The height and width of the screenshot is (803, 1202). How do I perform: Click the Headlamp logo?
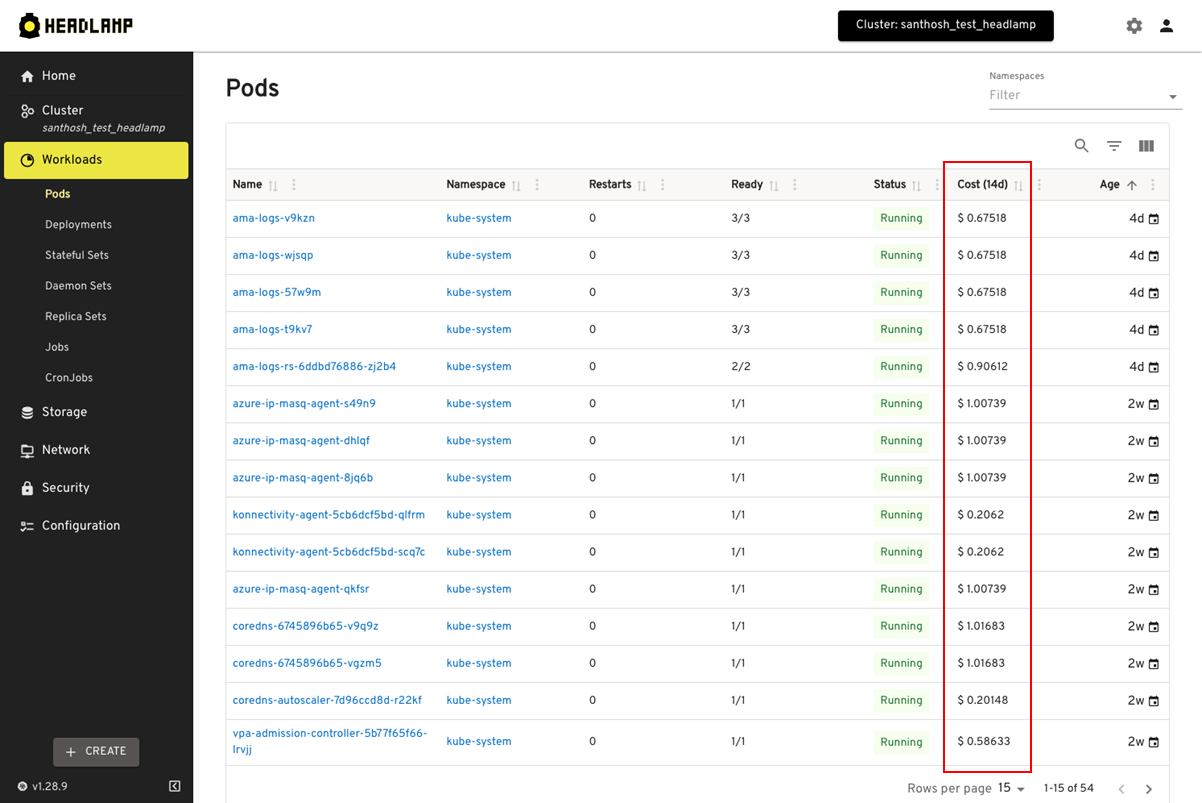(x=76, y=26)
